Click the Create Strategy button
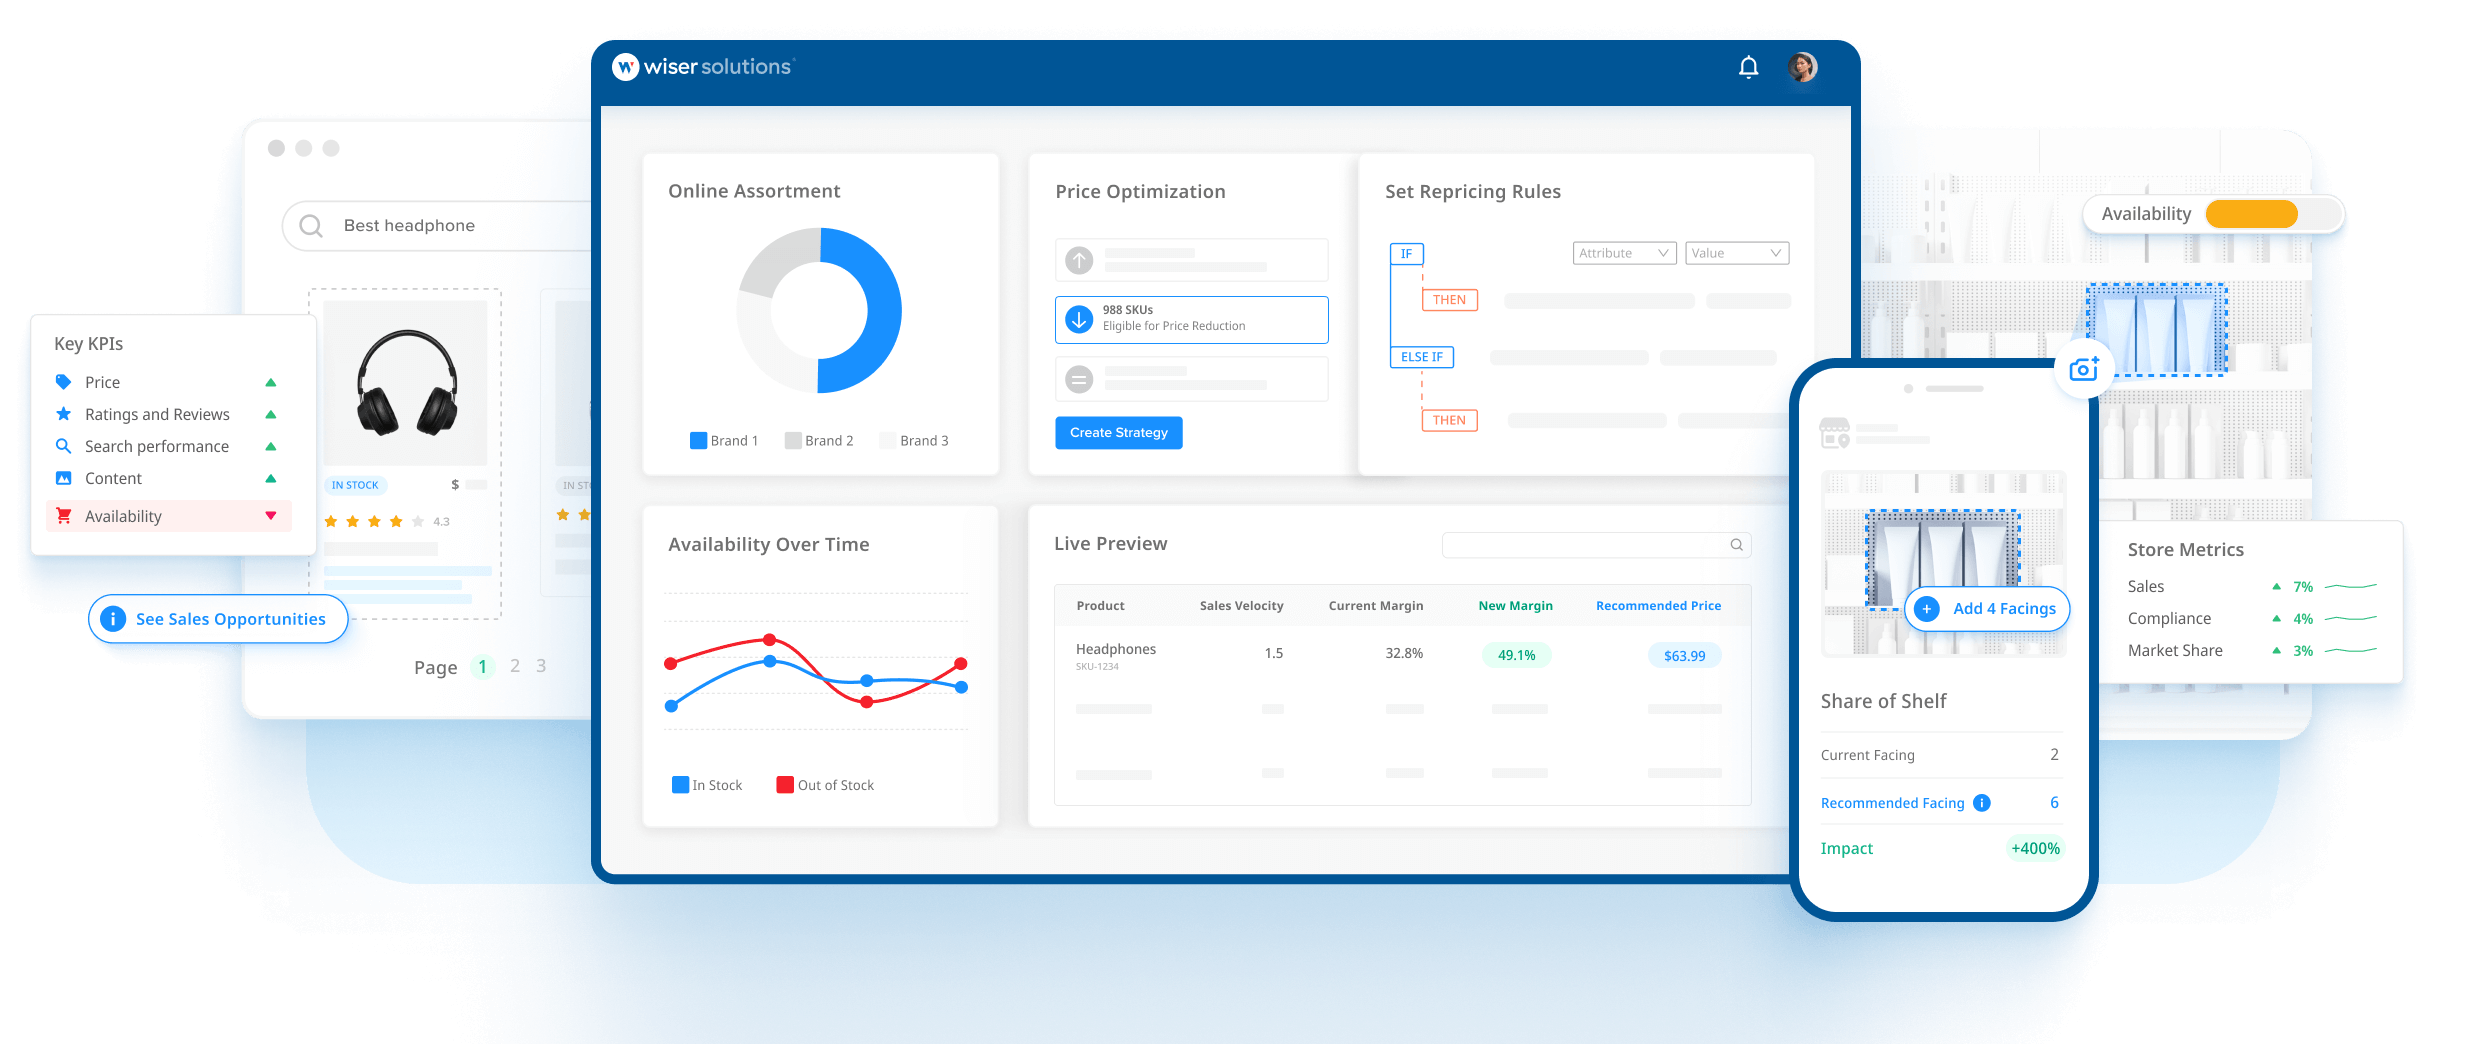Image resolution: width=2471 pixels, height=1044 pixels. (1118, 432)
